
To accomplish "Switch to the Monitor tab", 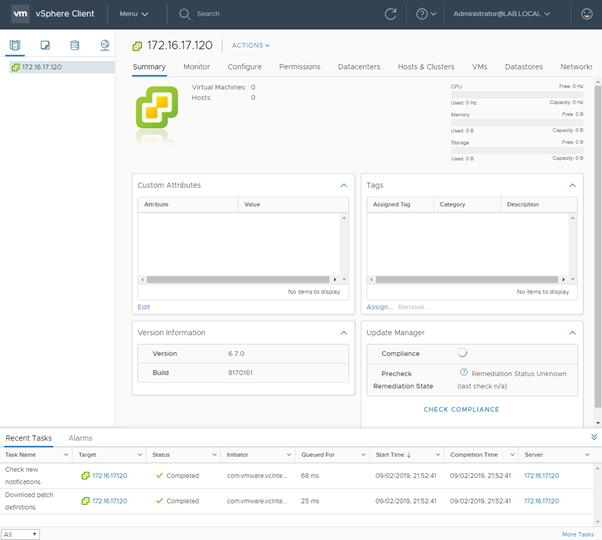I will pos(197,67).
